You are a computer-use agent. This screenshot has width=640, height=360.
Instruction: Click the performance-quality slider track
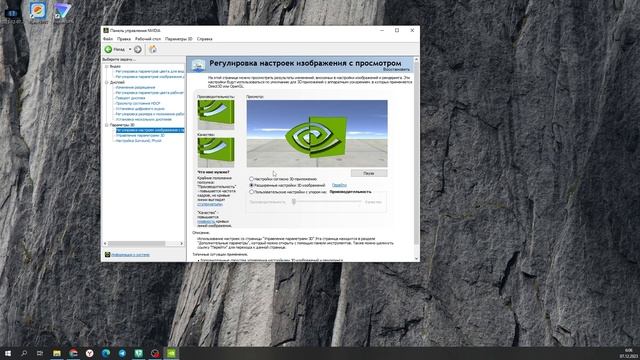coord(327,202)
